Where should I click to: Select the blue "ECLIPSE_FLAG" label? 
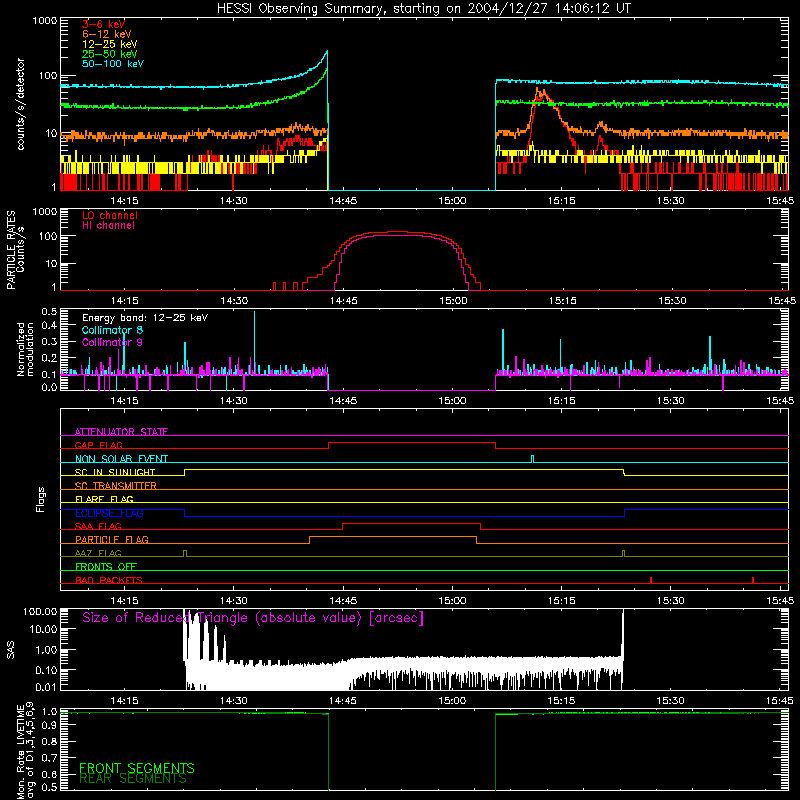coord(109,513)
